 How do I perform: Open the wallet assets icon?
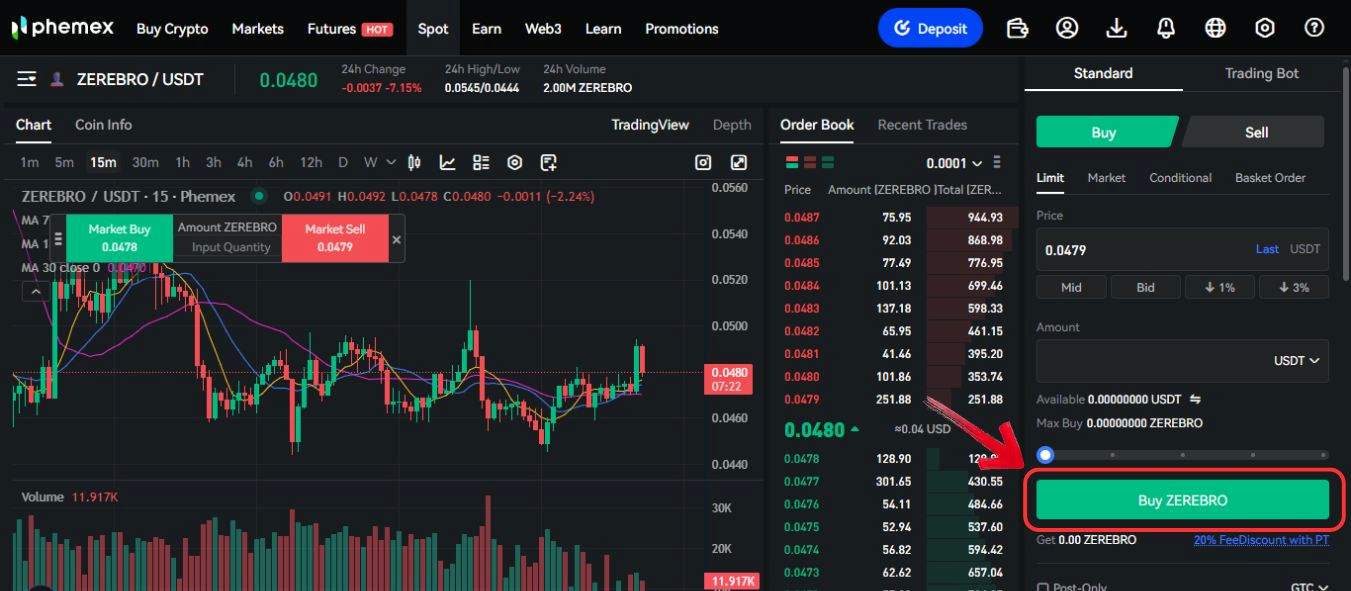(1017, 28)
